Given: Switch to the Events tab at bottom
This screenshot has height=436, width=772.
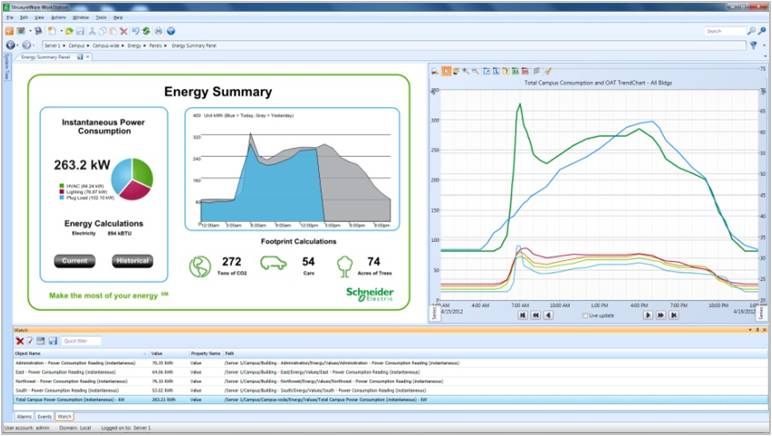Looking at the screenshot, I should pos(45,416).
